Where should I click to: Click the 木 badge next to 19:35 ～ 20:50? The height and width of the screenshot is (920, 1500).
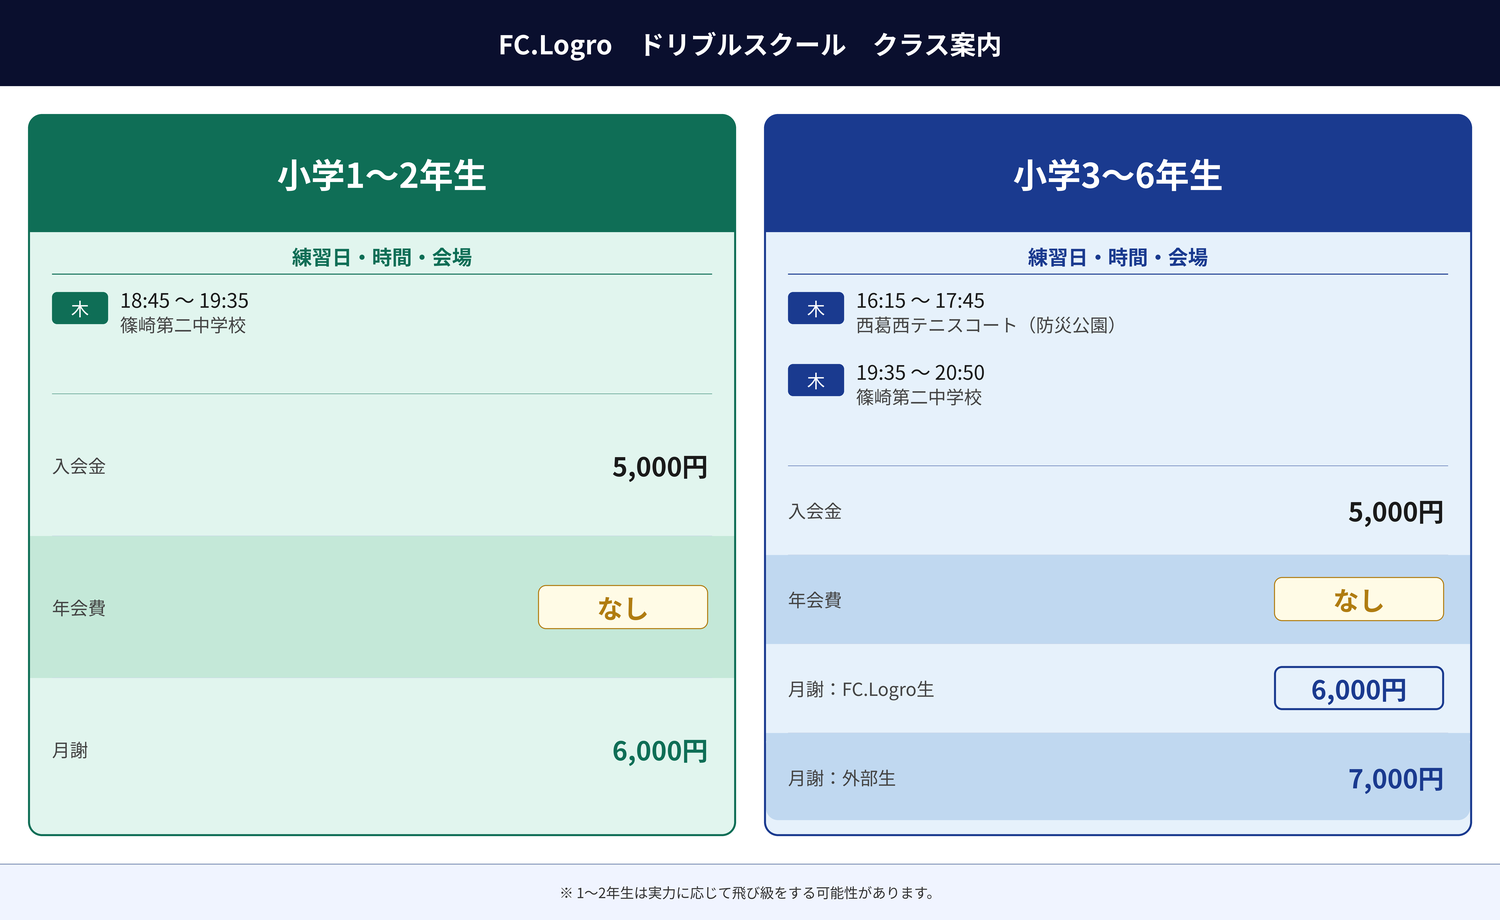[x=816, y=381]
